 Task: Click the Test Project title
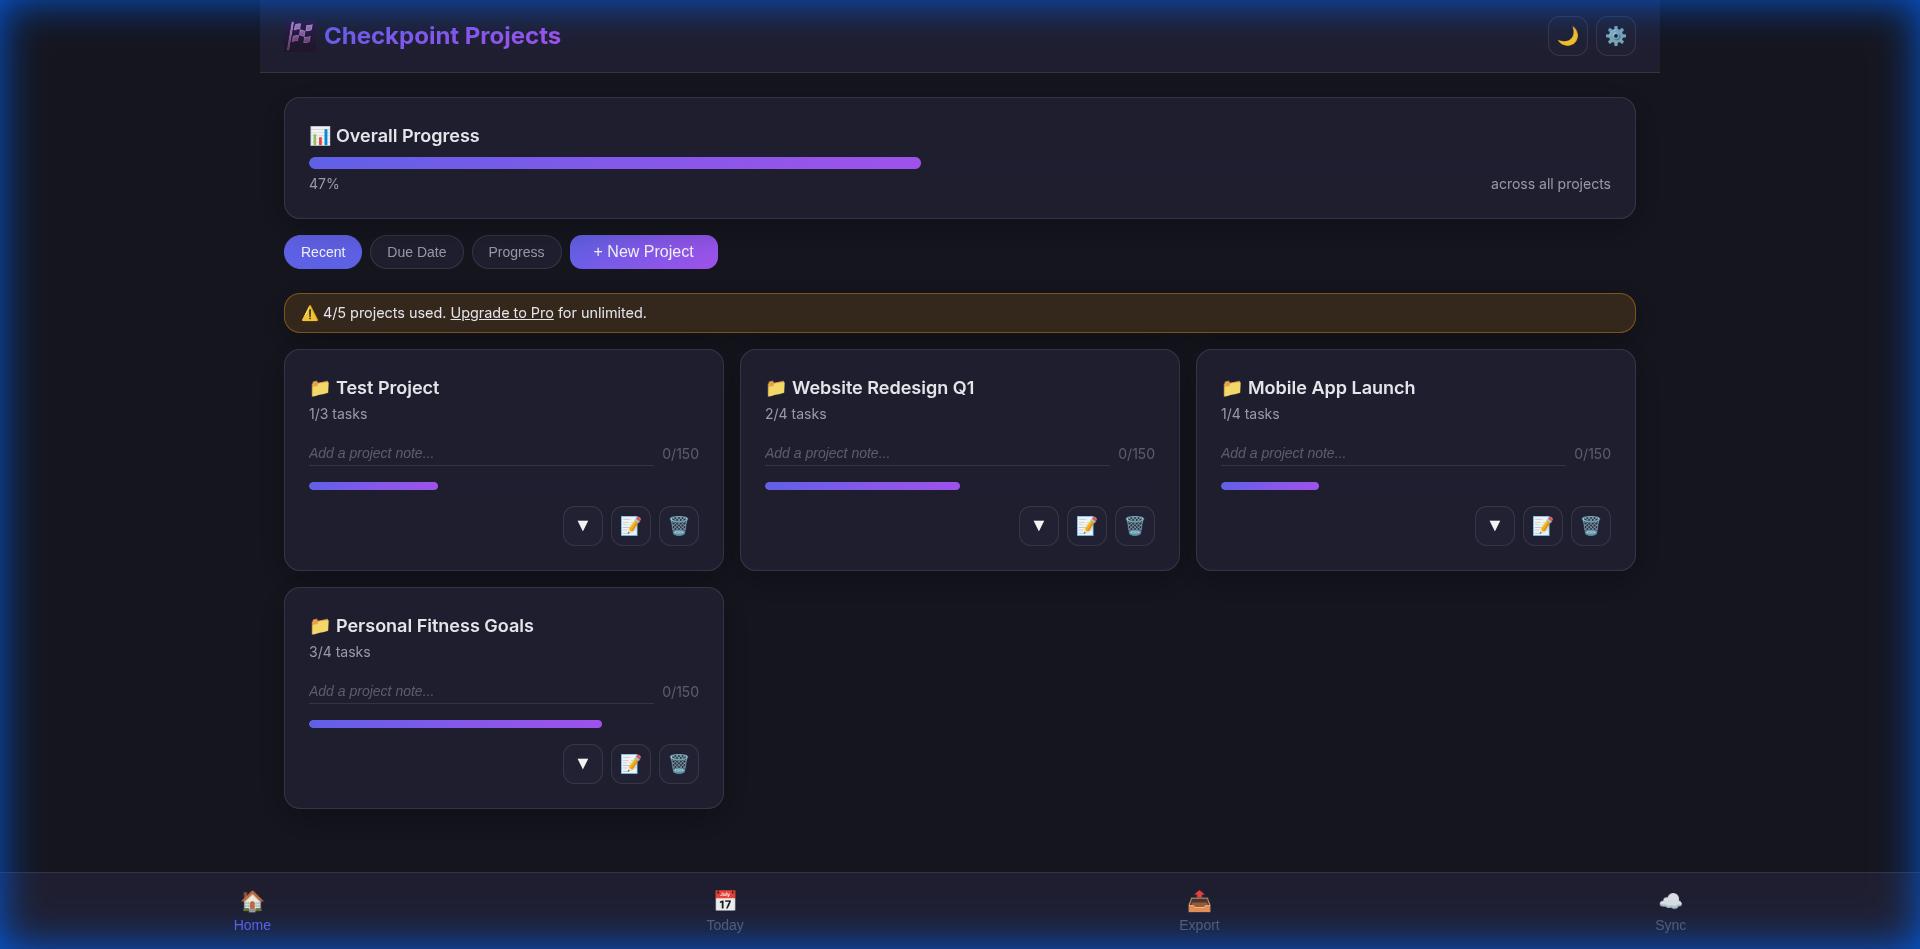[387, 388]
